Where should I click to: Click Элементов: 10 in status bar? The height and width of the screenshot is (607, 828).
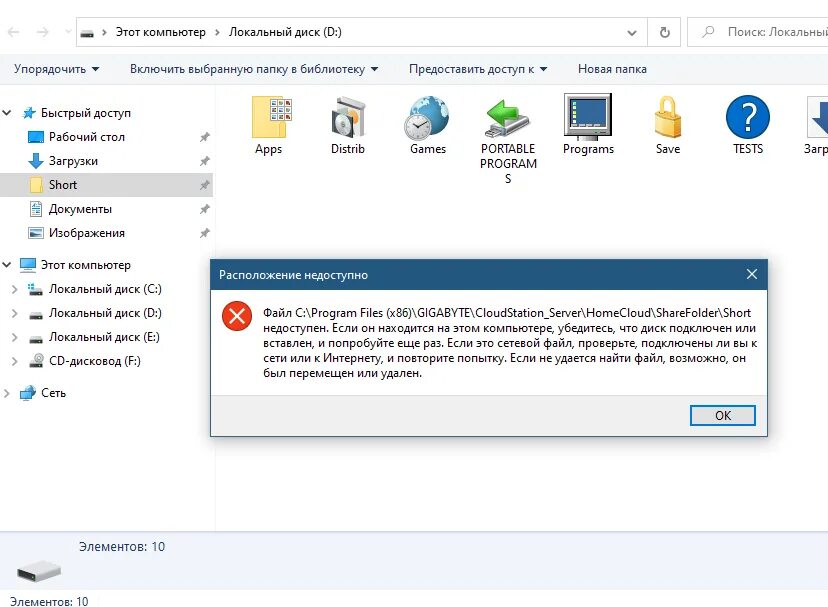[49, 602]
